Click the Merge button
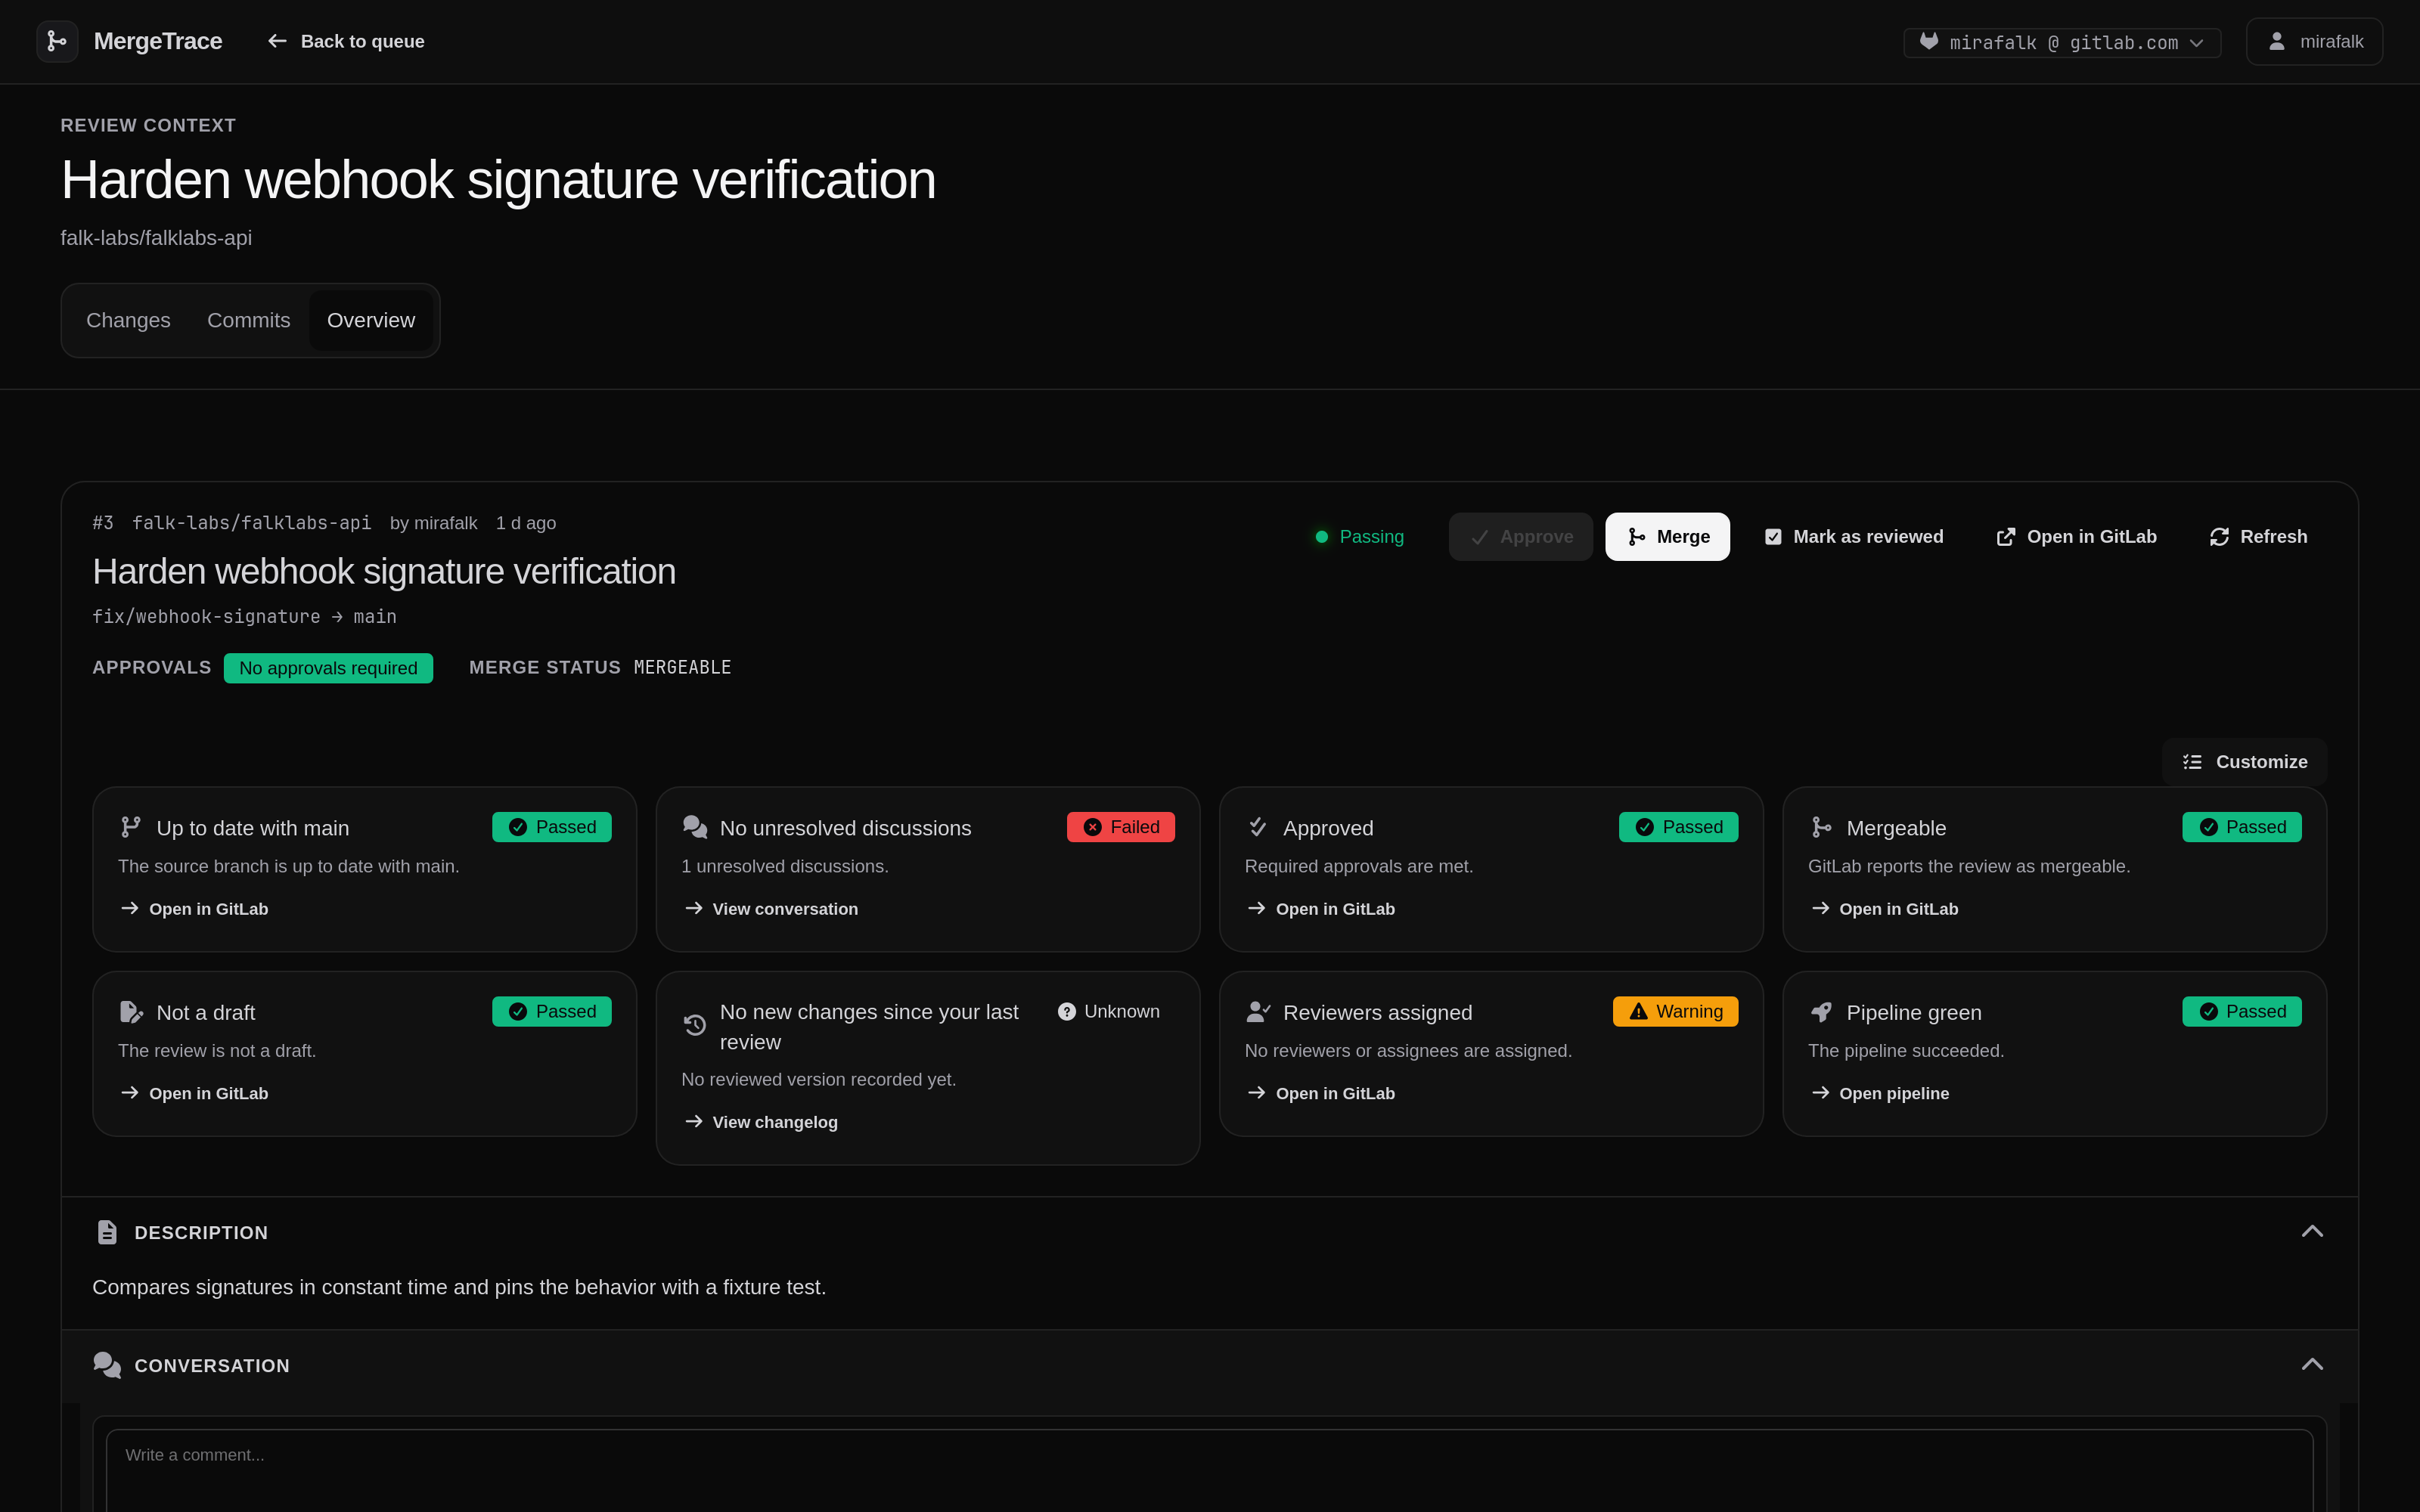Viewport: 2420px width, 1512px height. point(1667,537)
